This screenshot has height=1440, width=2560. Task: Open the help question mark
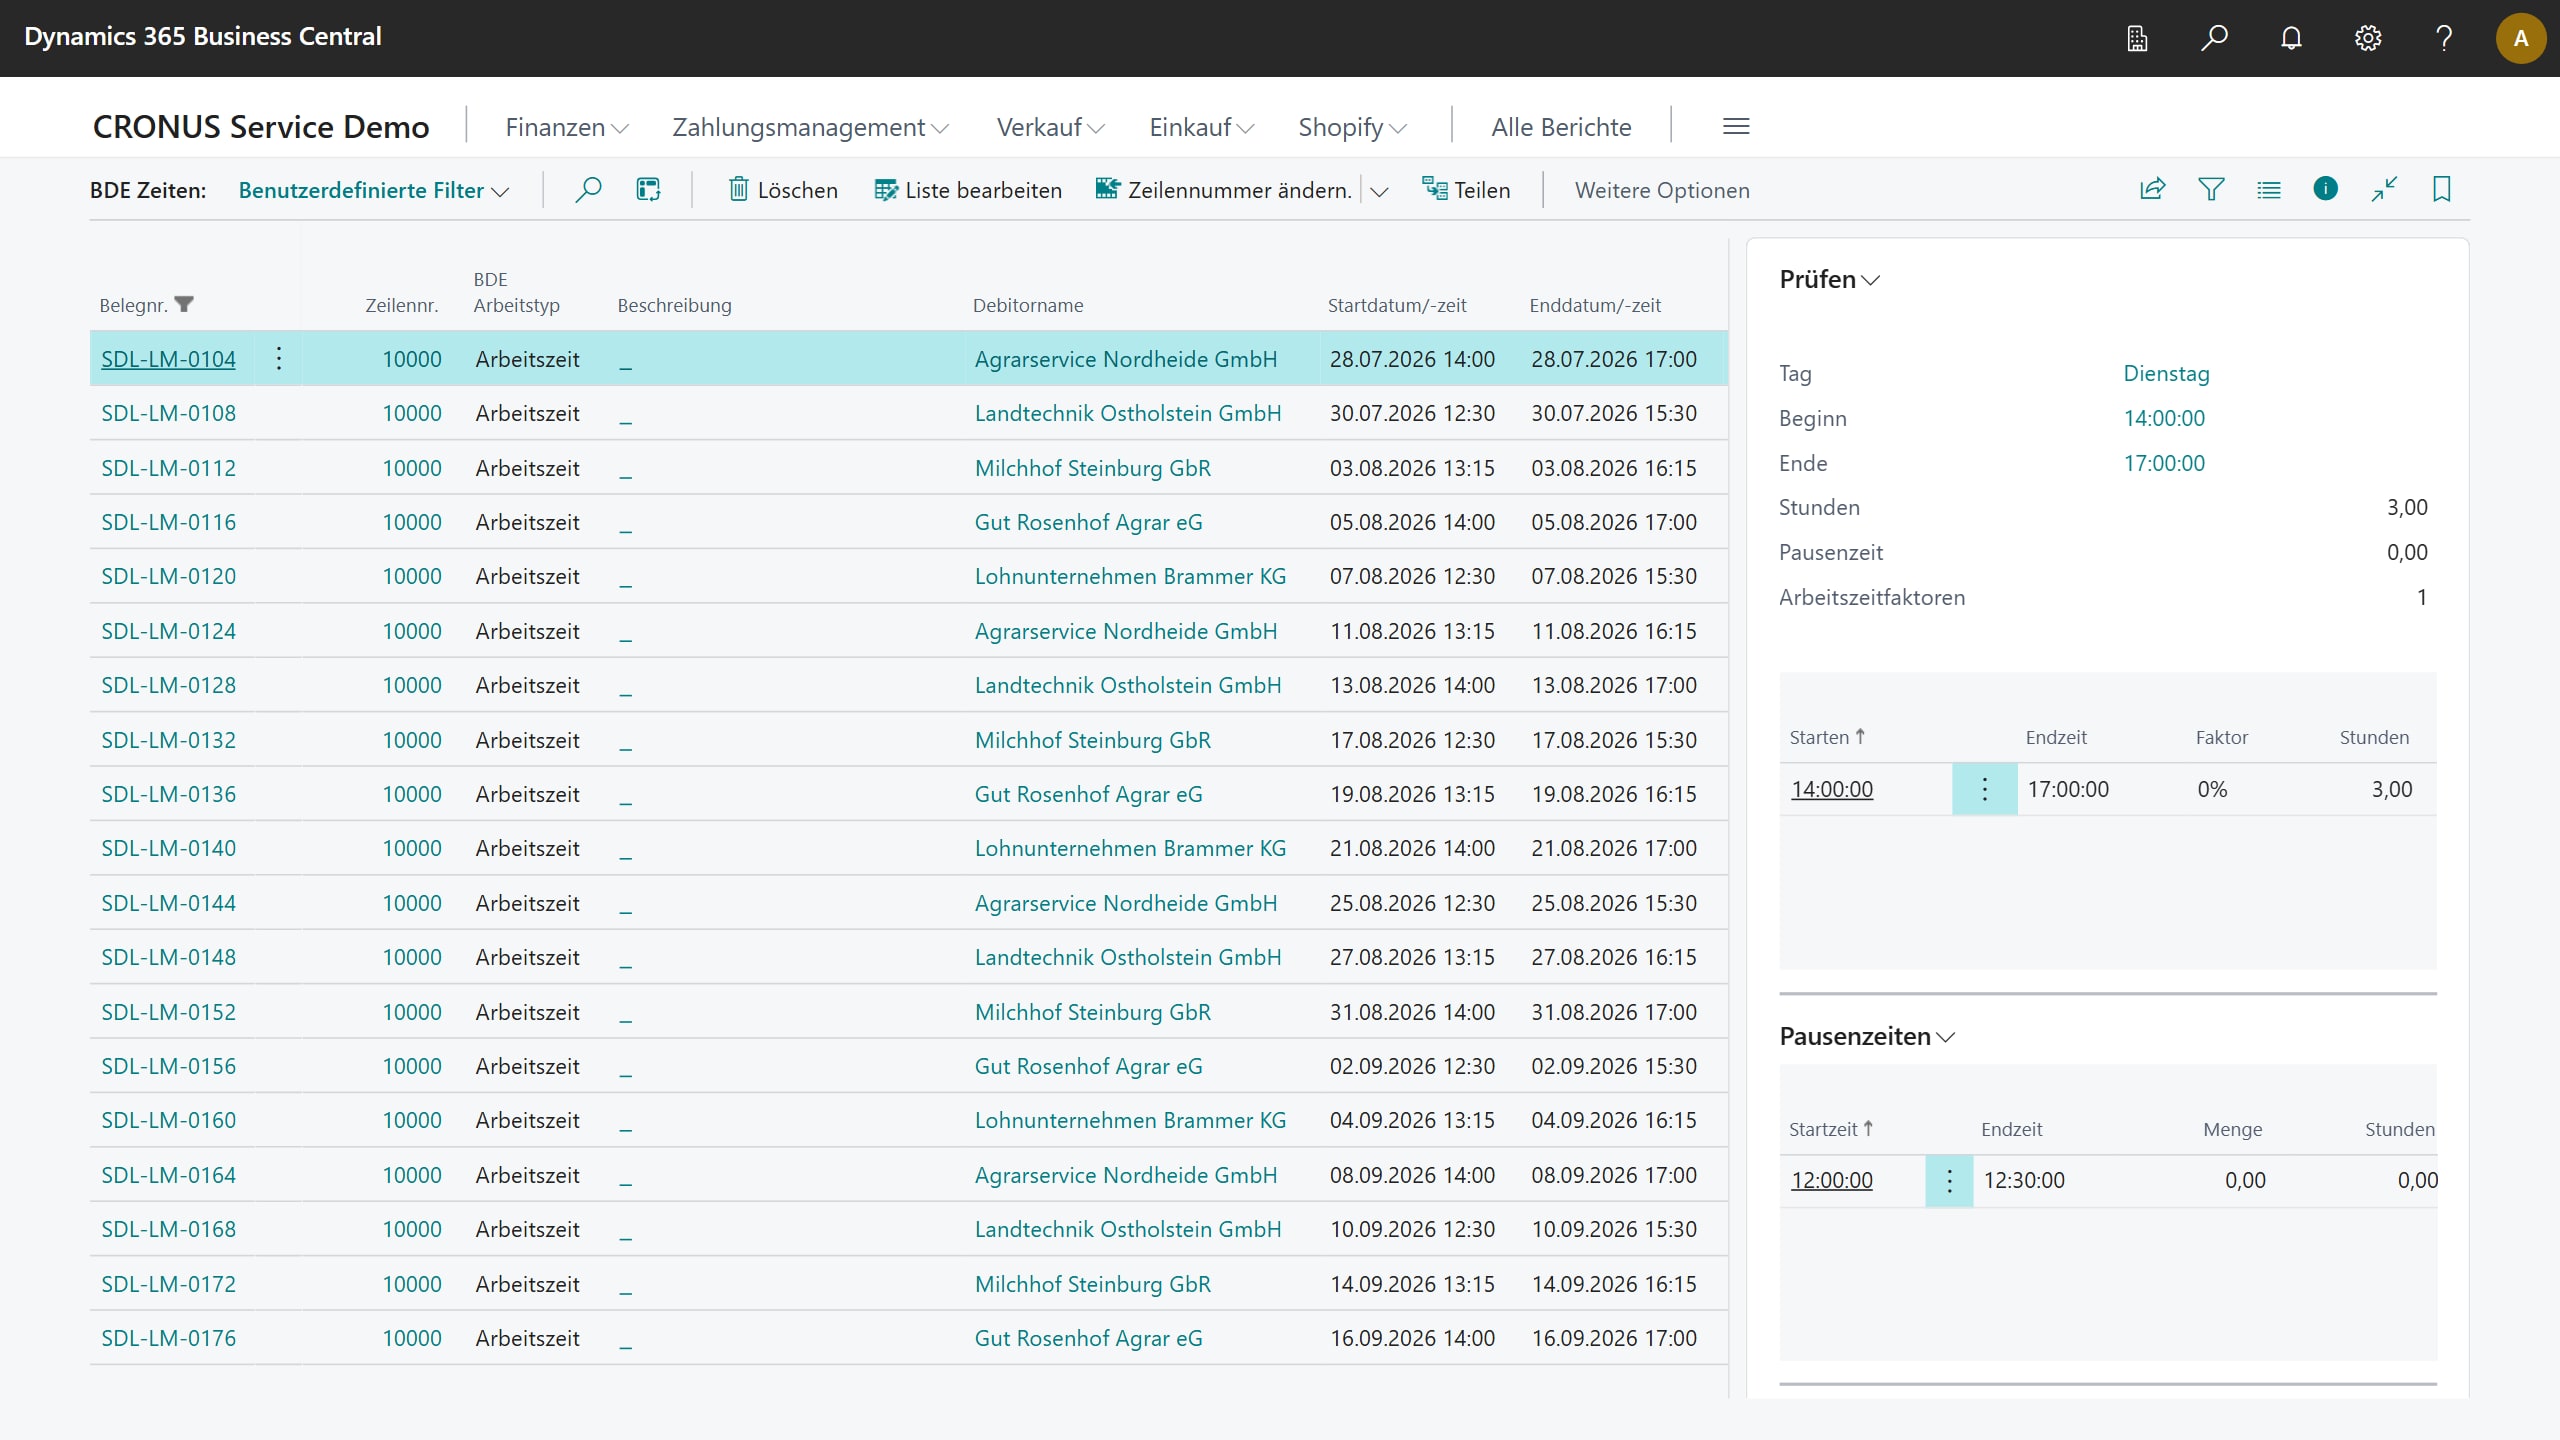pyautogui.click(x=2444, y=38)
